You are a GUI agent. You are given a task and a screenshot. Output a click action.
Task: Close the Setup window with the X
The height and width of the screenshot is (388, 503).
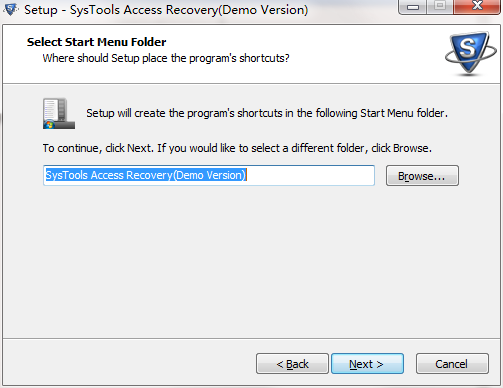pos(477,6)
